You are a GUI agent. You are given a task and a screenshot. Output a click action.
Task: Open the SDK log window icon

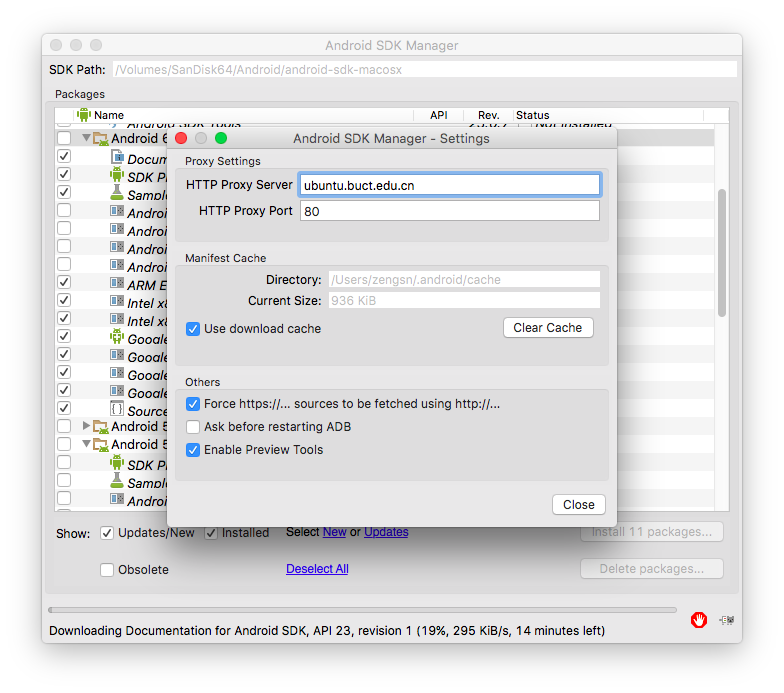point(728,620)
